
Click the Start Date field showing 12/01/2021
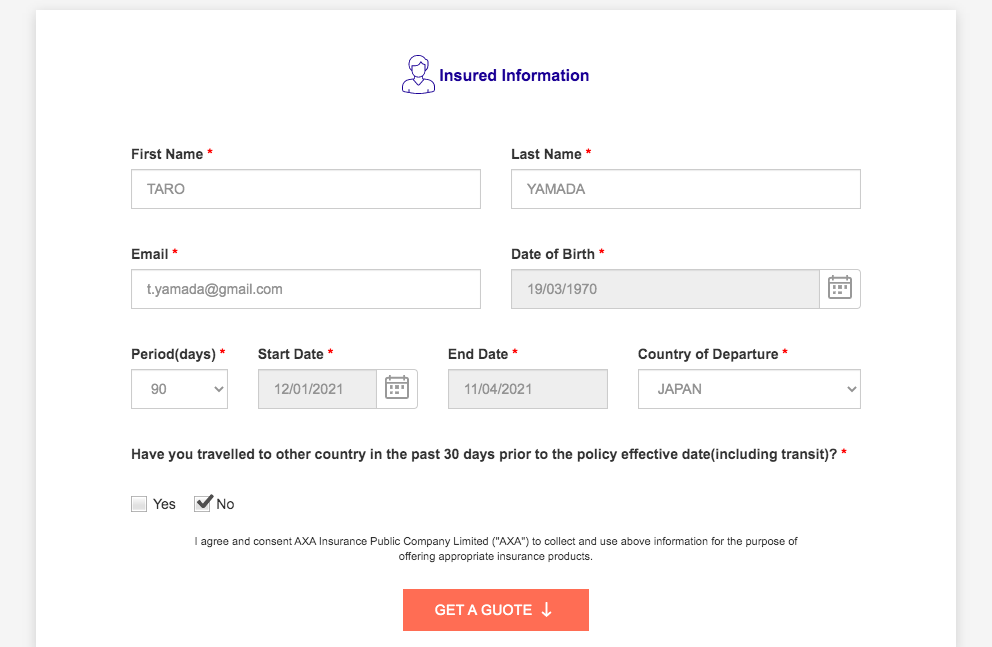pos(317,389)
